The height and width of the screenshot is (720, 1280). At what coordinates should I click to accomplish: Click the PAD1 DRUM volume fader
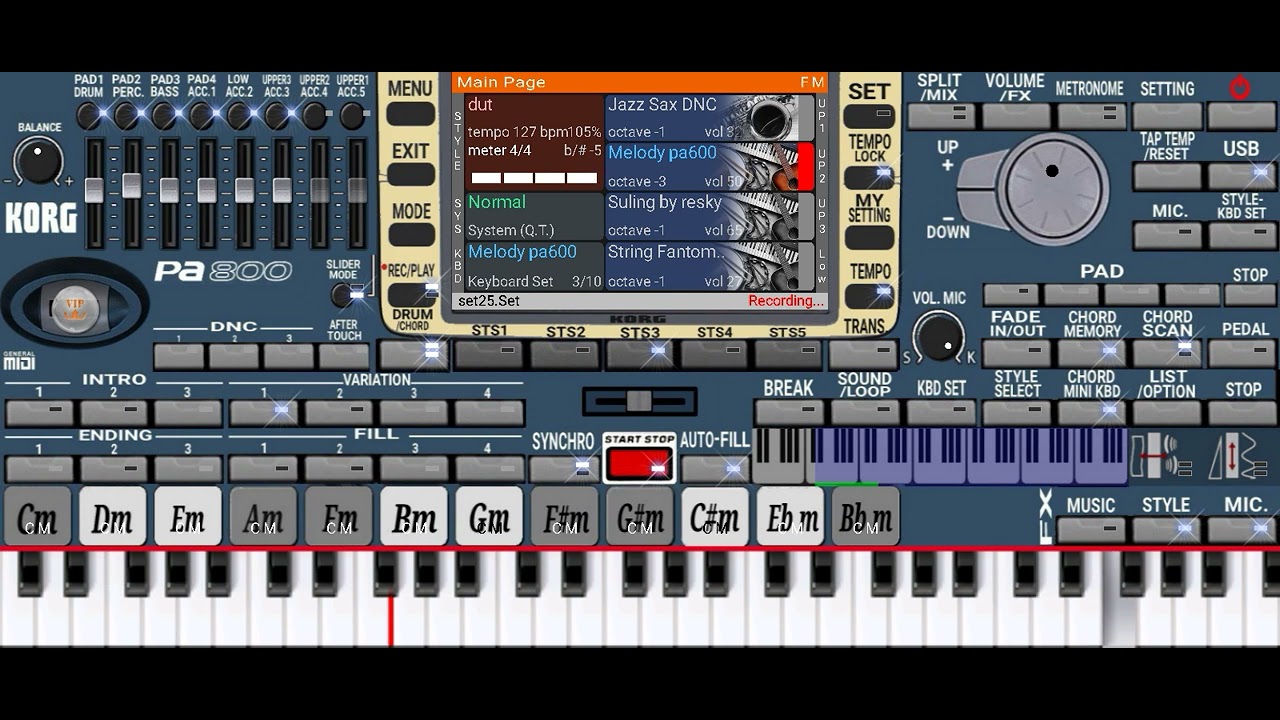94,193
